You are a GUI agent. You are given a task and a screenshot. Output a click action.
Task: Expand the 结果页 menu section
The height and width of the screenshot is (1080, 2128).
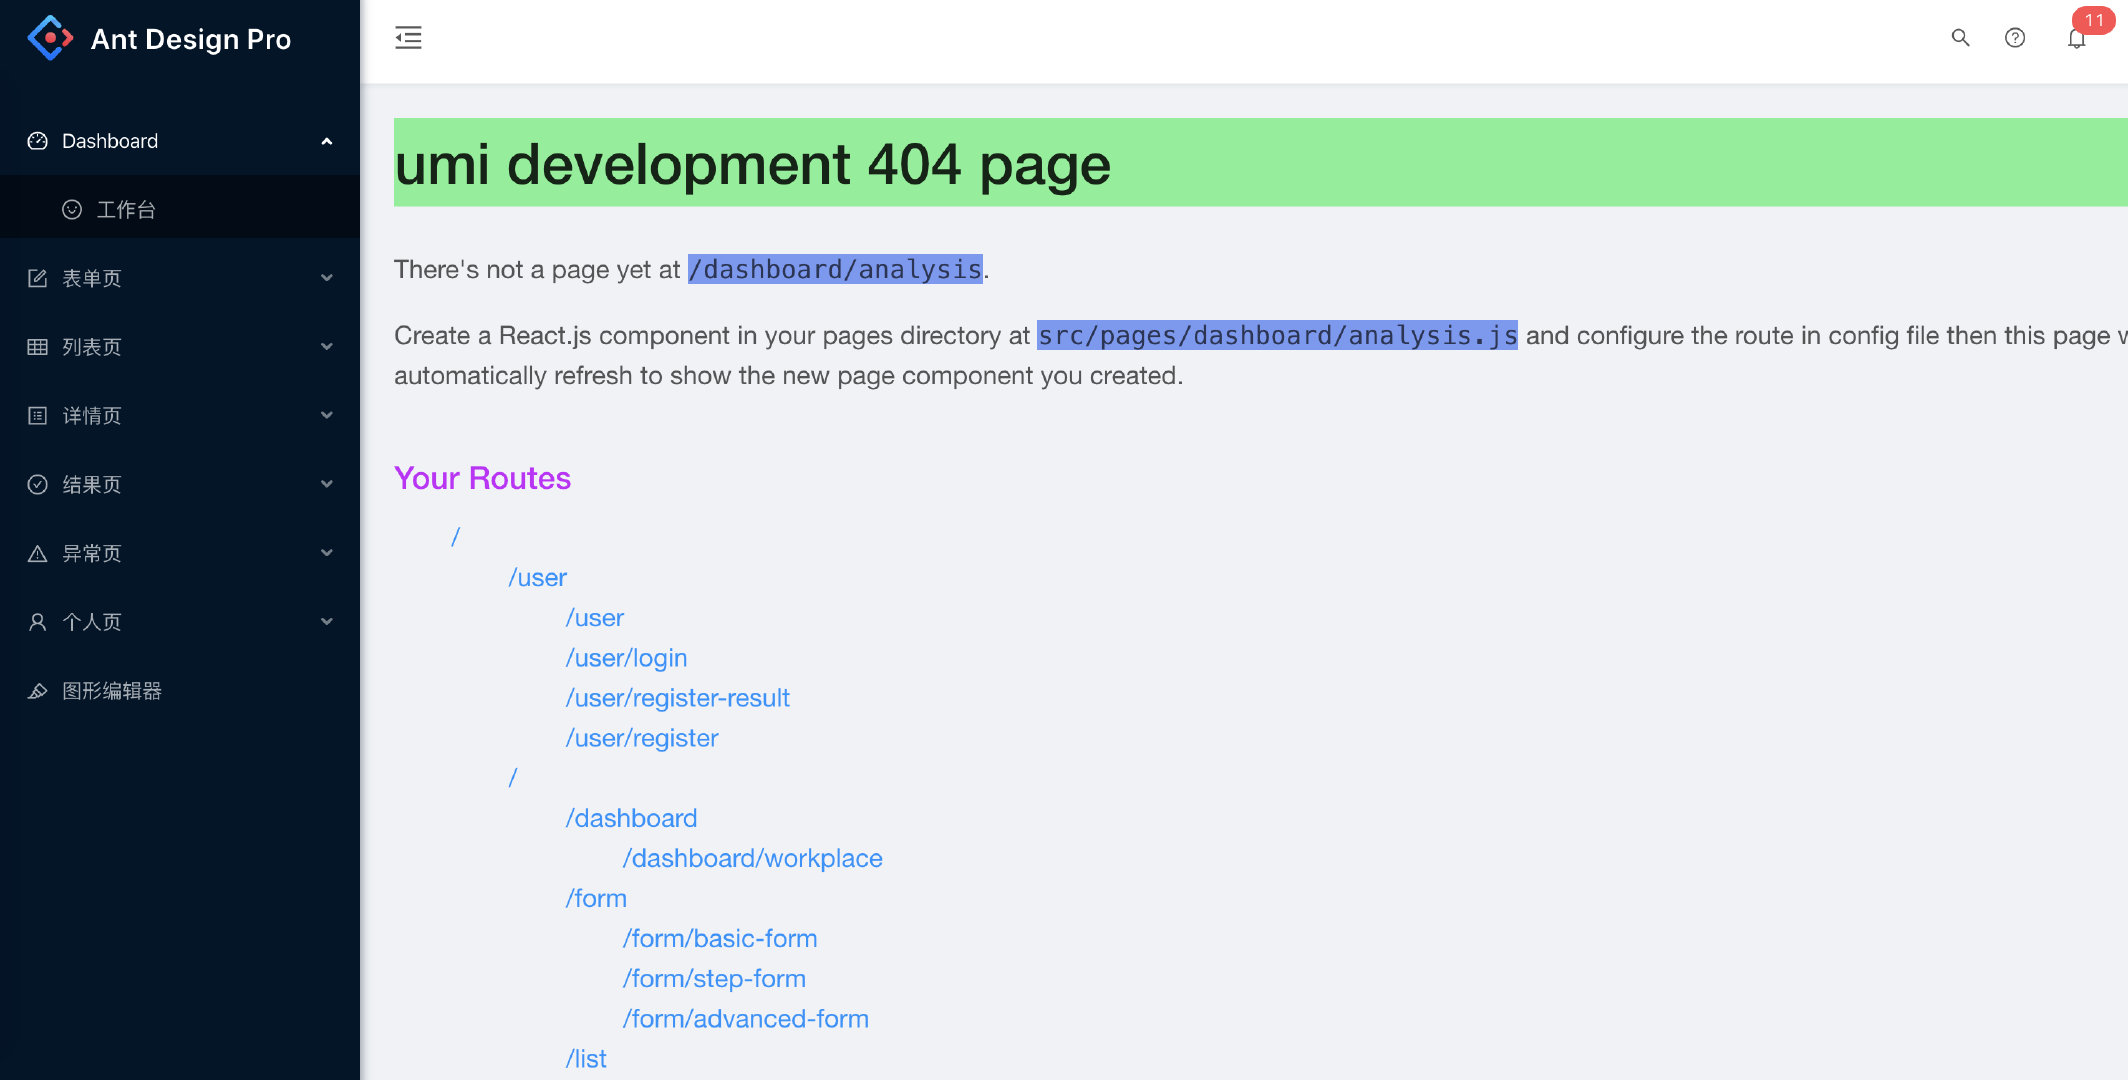[326, 483]
